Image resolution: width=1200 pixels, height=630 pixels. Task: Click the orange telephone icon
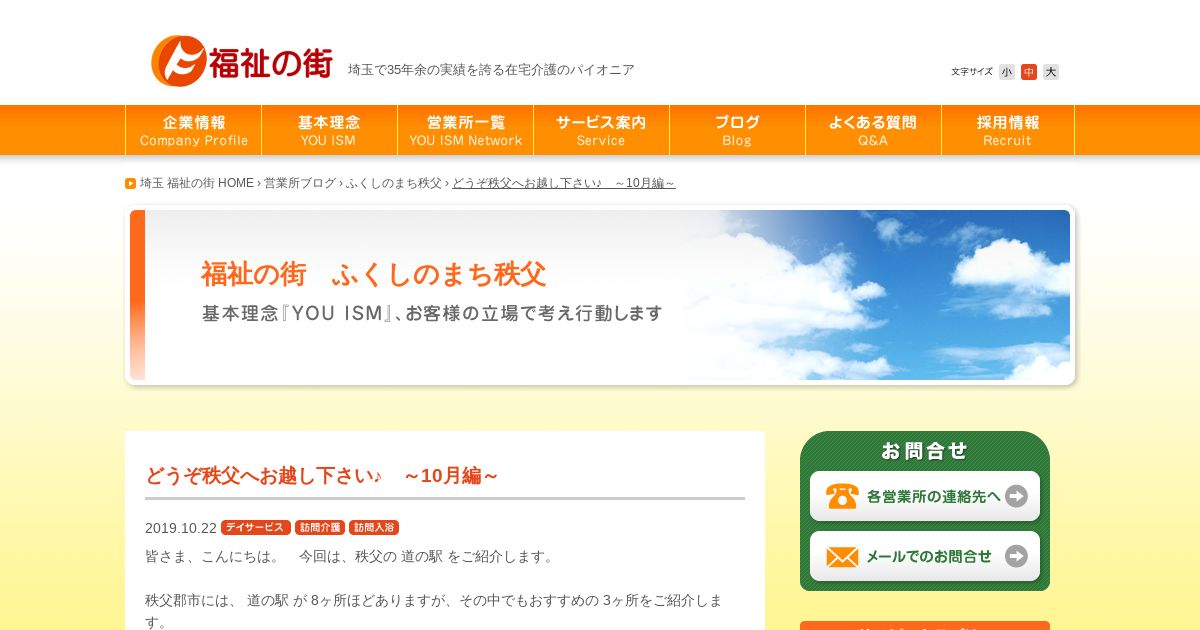point(842,496)
